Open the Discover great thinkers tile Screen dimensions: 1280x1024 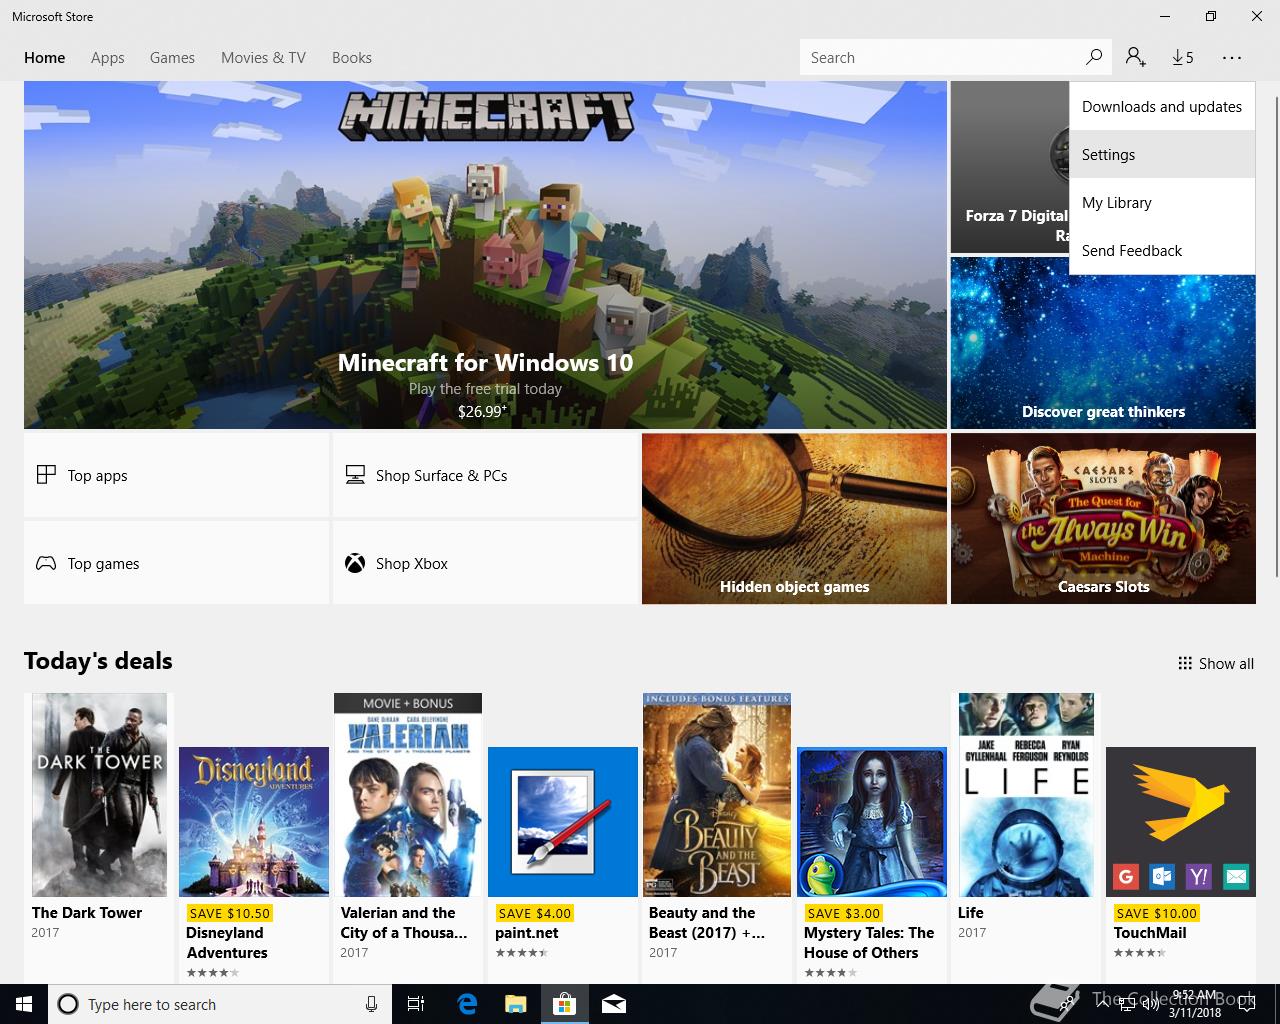[x=1103, y=343]
